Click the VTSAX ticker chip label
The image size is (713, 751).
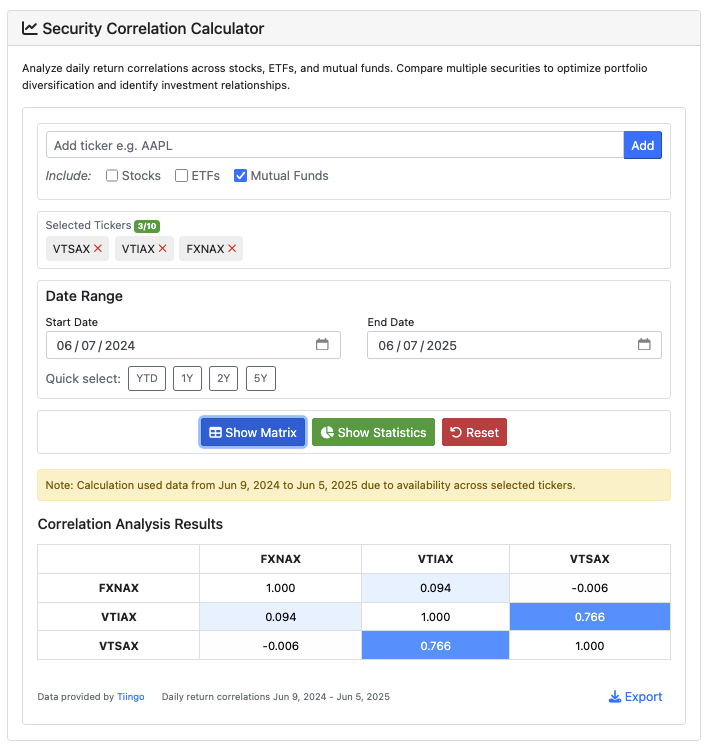[x=71, y=249]
